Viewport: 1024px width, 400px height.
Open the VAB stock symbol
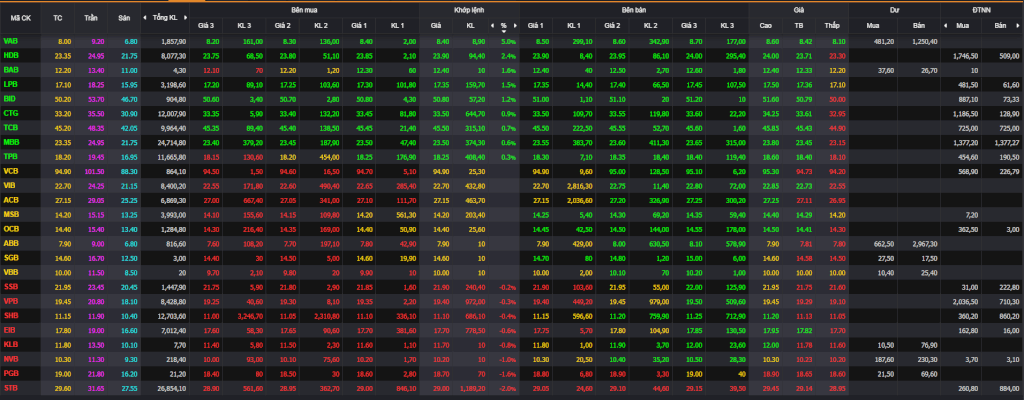(10, 41)
